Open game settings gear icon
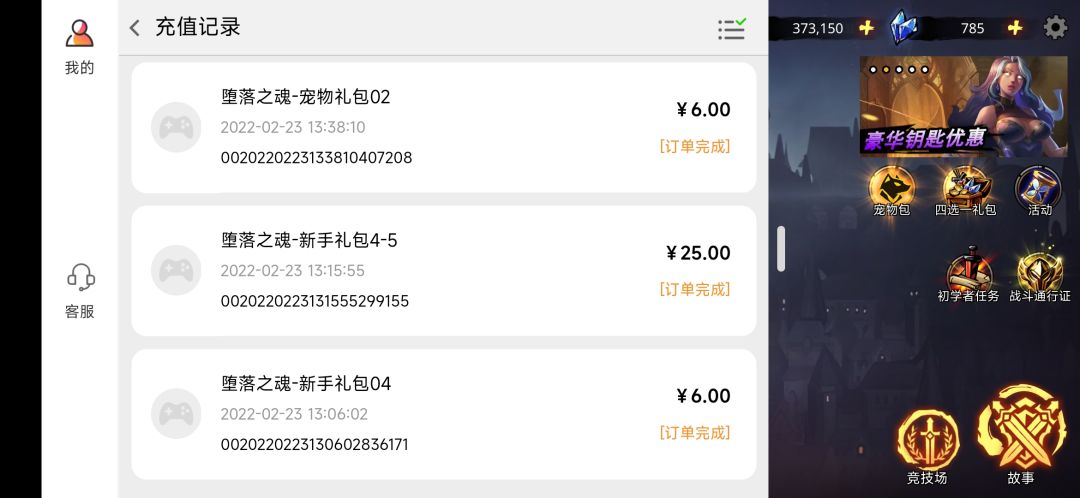 click(x=1055, y=28)
